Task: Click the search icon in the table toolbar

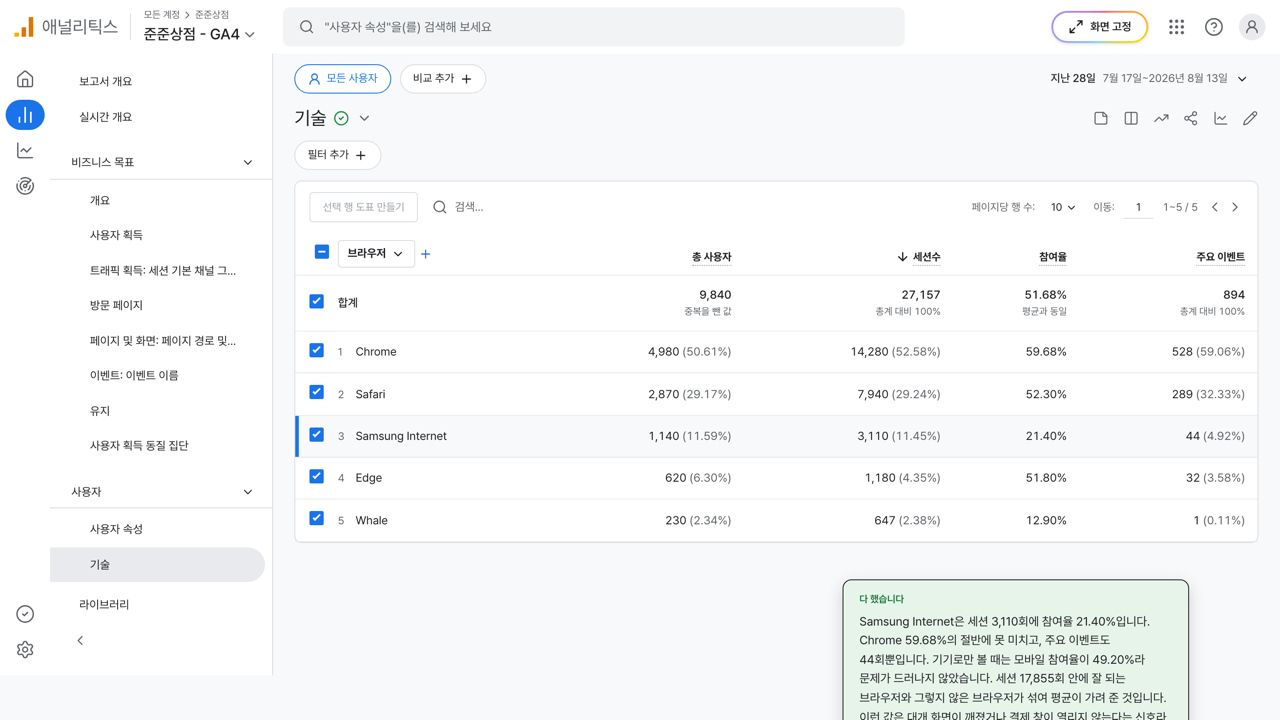Action: click(440, 207)
